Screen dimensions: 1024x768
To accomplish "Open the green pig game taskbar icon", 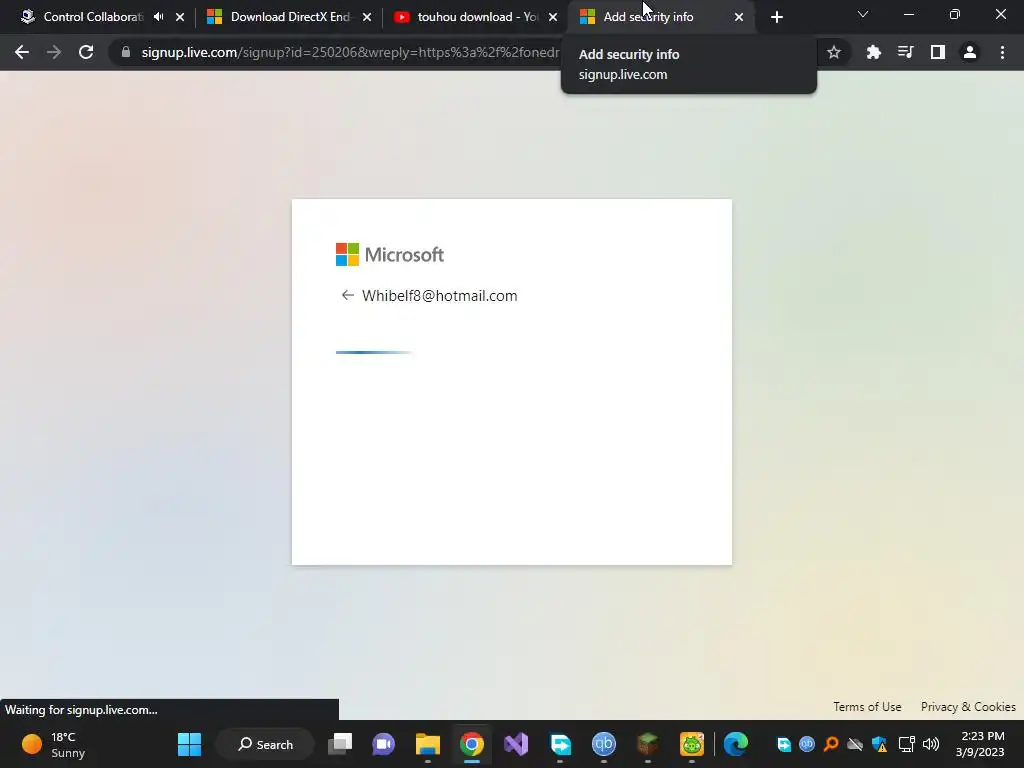I will coord(692,744).
